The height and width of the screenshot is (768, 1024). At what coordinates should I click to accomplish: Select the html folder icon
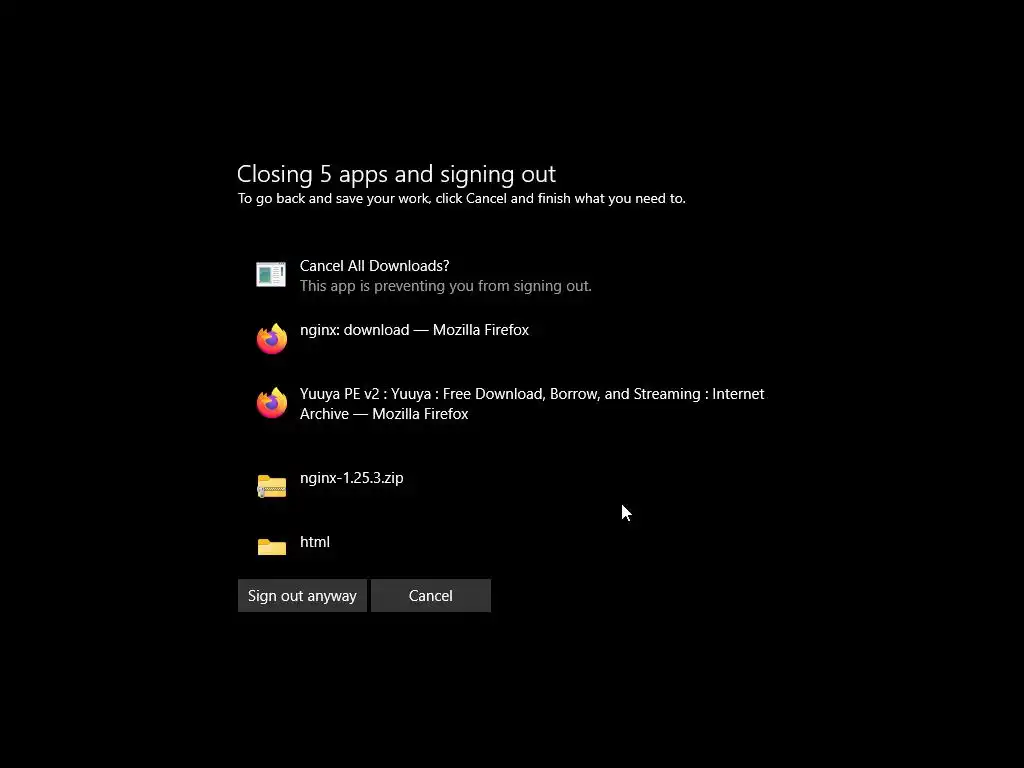click(x=272, y=547)
